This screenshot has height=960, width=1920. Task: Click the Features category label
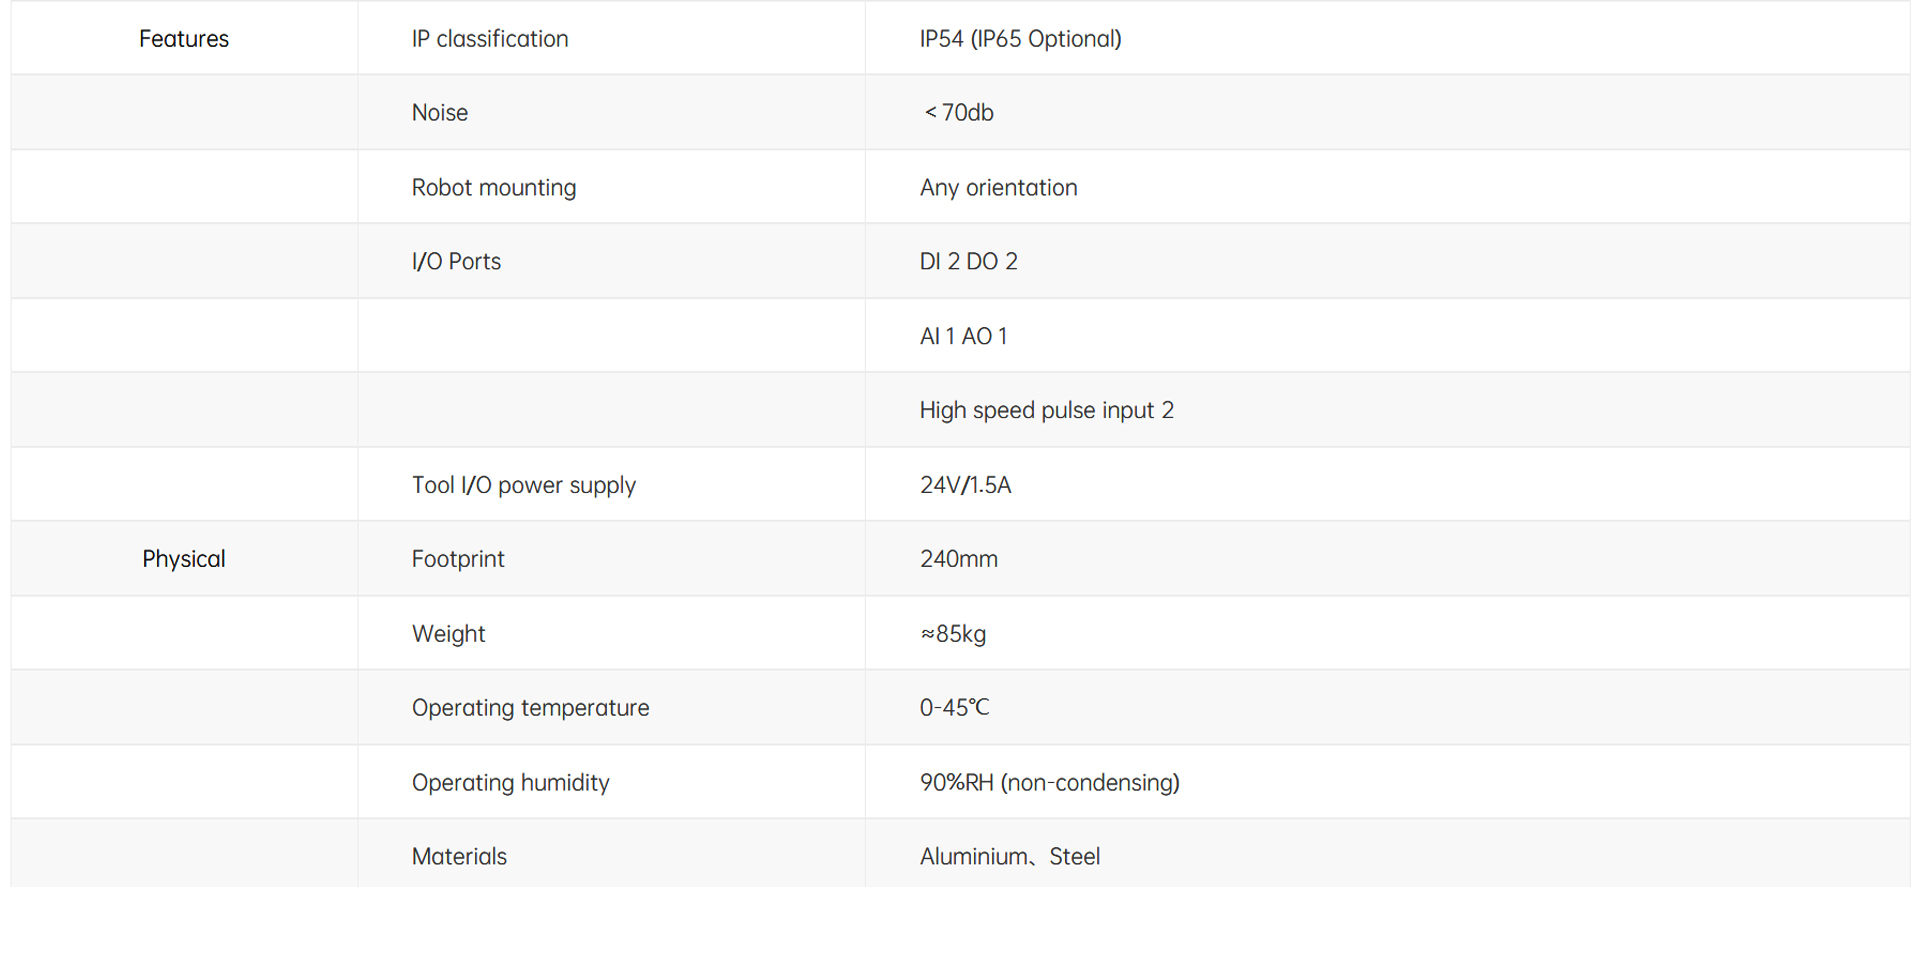(184, 39)
